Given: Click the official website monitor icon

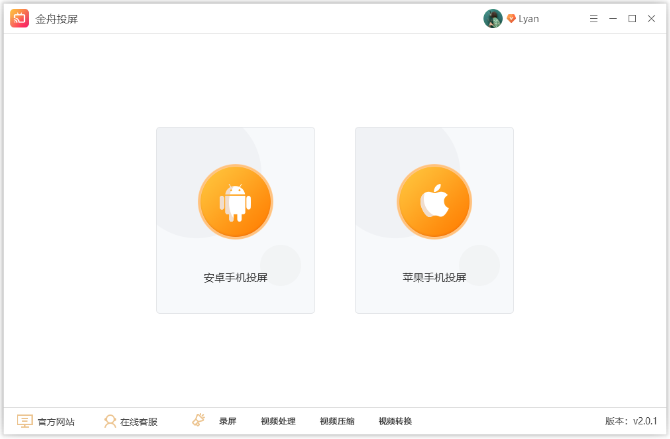Looking at the screenshot, I should click(25, 421).
